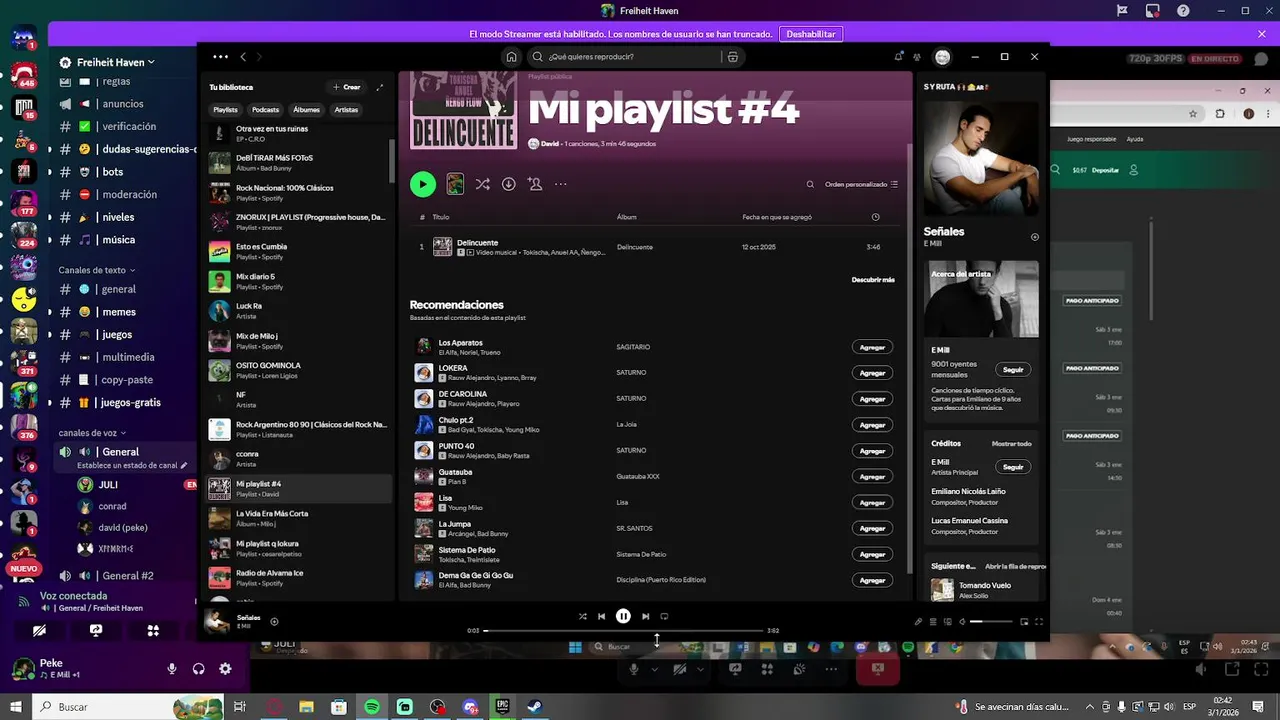The image size is (1280, 720).
Task: Toggle playlist shuffle beside download icon
Action: pyautogui.click(x=482, y=184)
